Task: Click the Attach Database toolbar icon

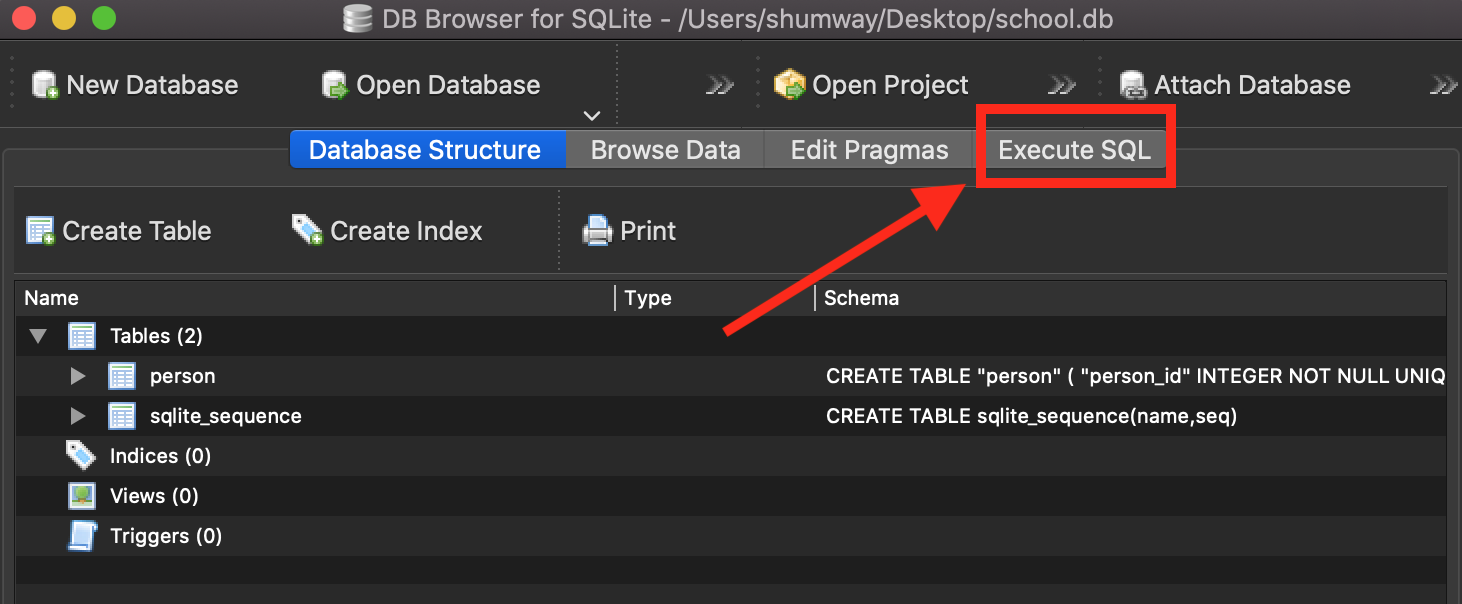Action: pyautogui.click(x=1133, y=85)
